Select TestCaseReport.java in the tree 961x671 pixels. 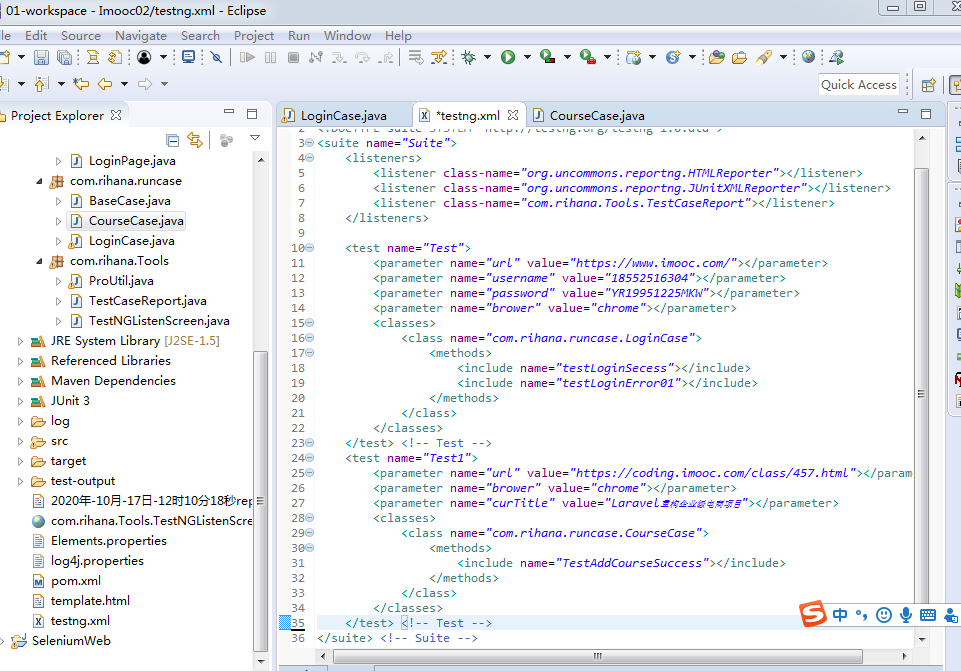click(x=147, y=301)
